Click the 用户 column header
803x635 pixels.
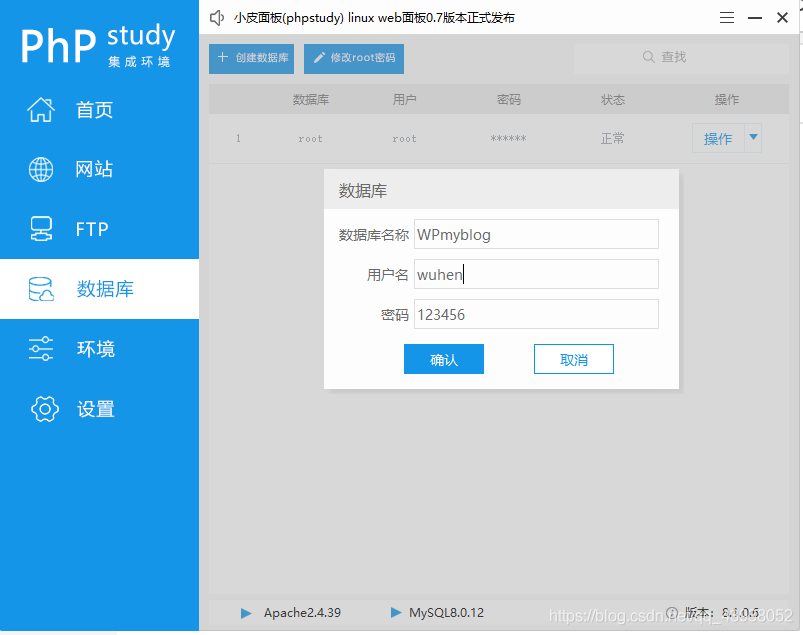click(x=405, y=99)
